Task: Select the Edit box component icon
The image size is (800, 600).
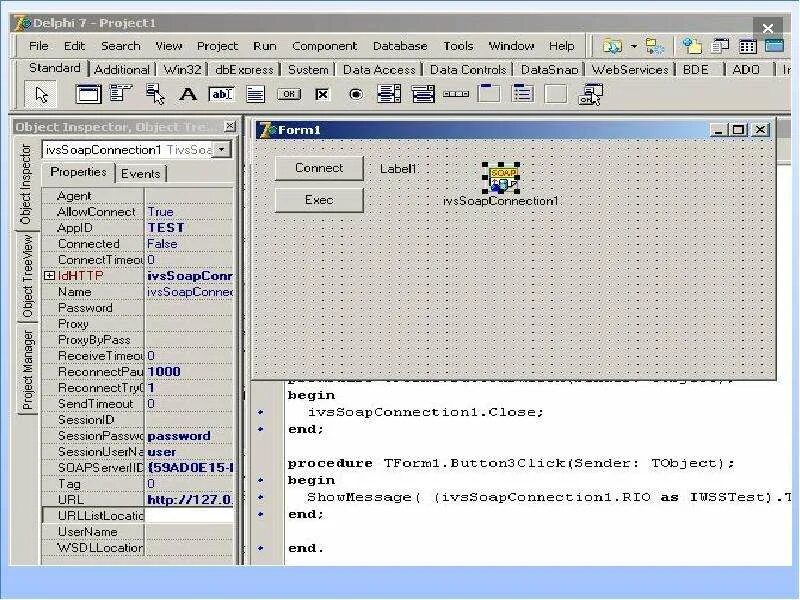Action: tap(221, 94)
